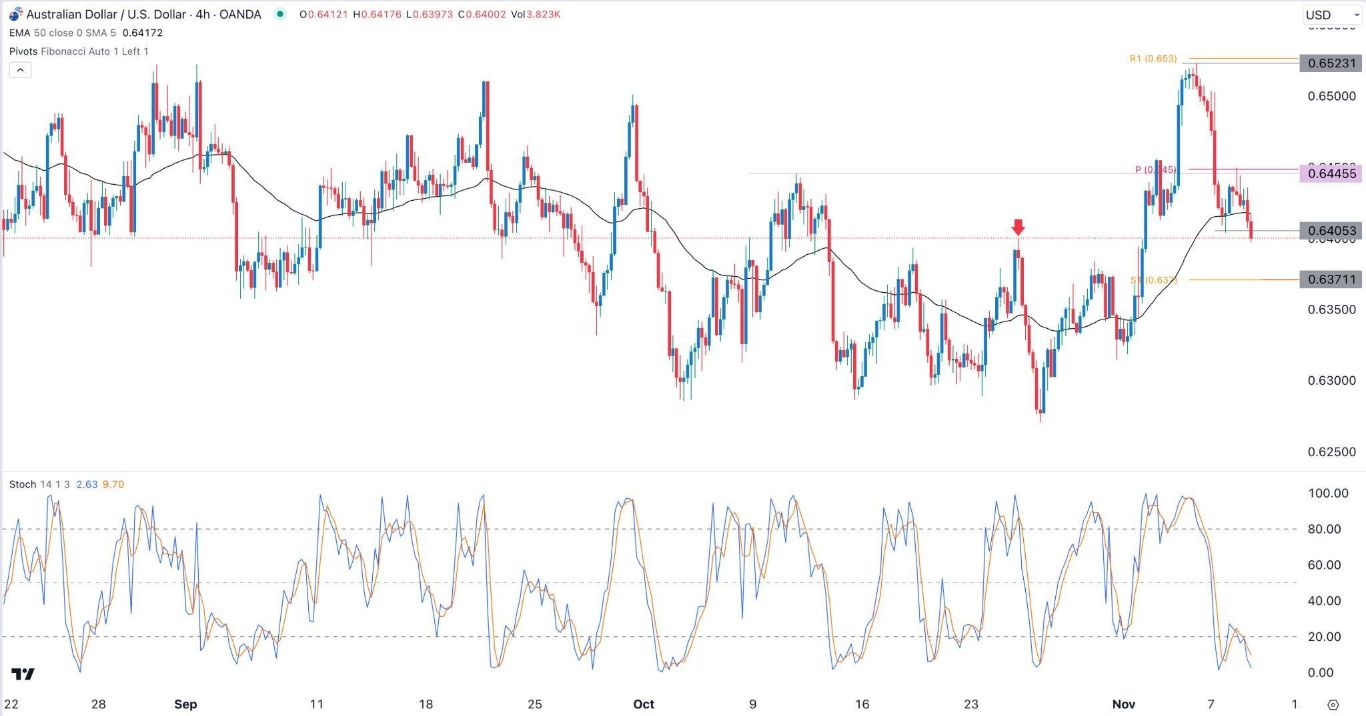
Task: Click the Australian flag currency pair icon
Action: point(15,14)
